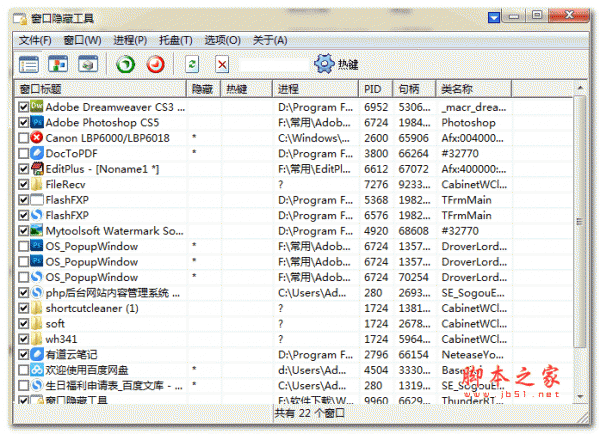The height and width of the screenshot is (434, 600).
Task: Click the shortcutcleaner (1) folder icon
Action: 37,308
